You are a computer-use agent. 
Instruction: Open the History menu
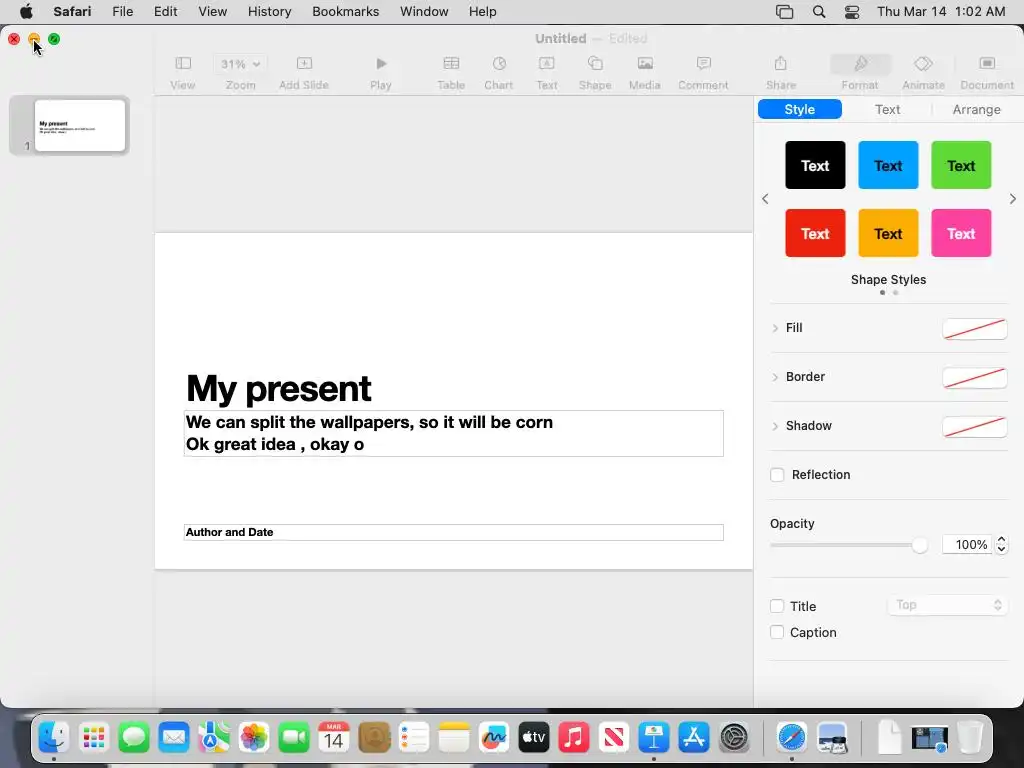[269, 12]
